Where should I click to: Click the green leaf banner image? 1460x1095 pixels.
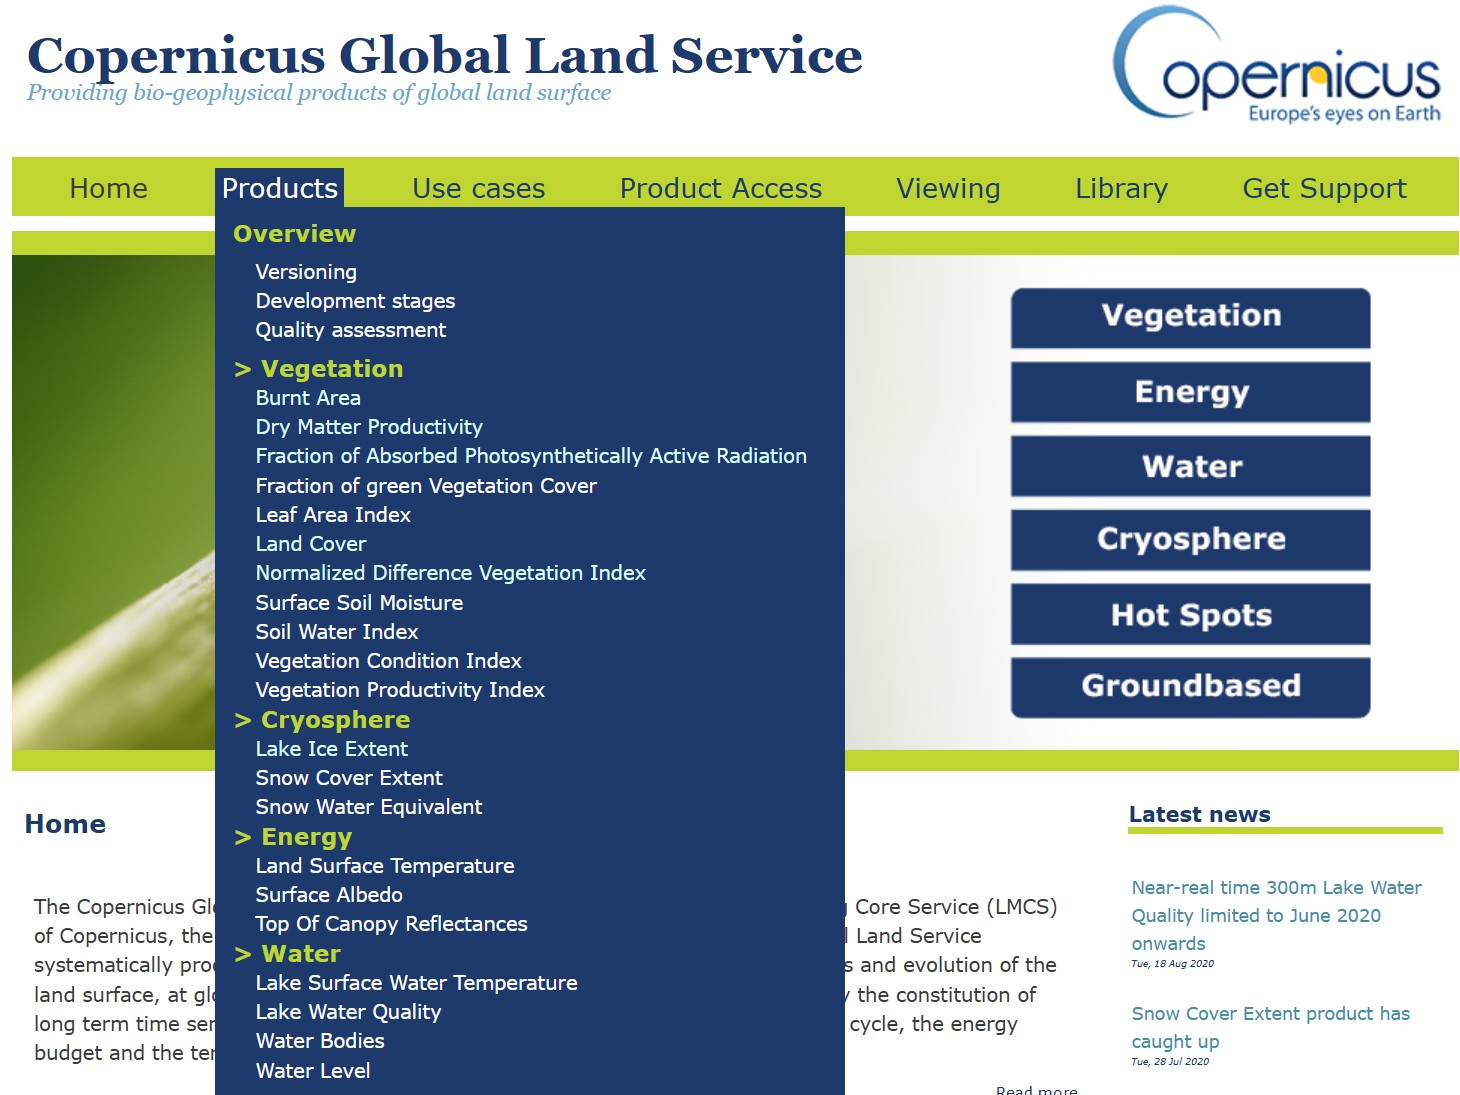[x=113, y=502]
